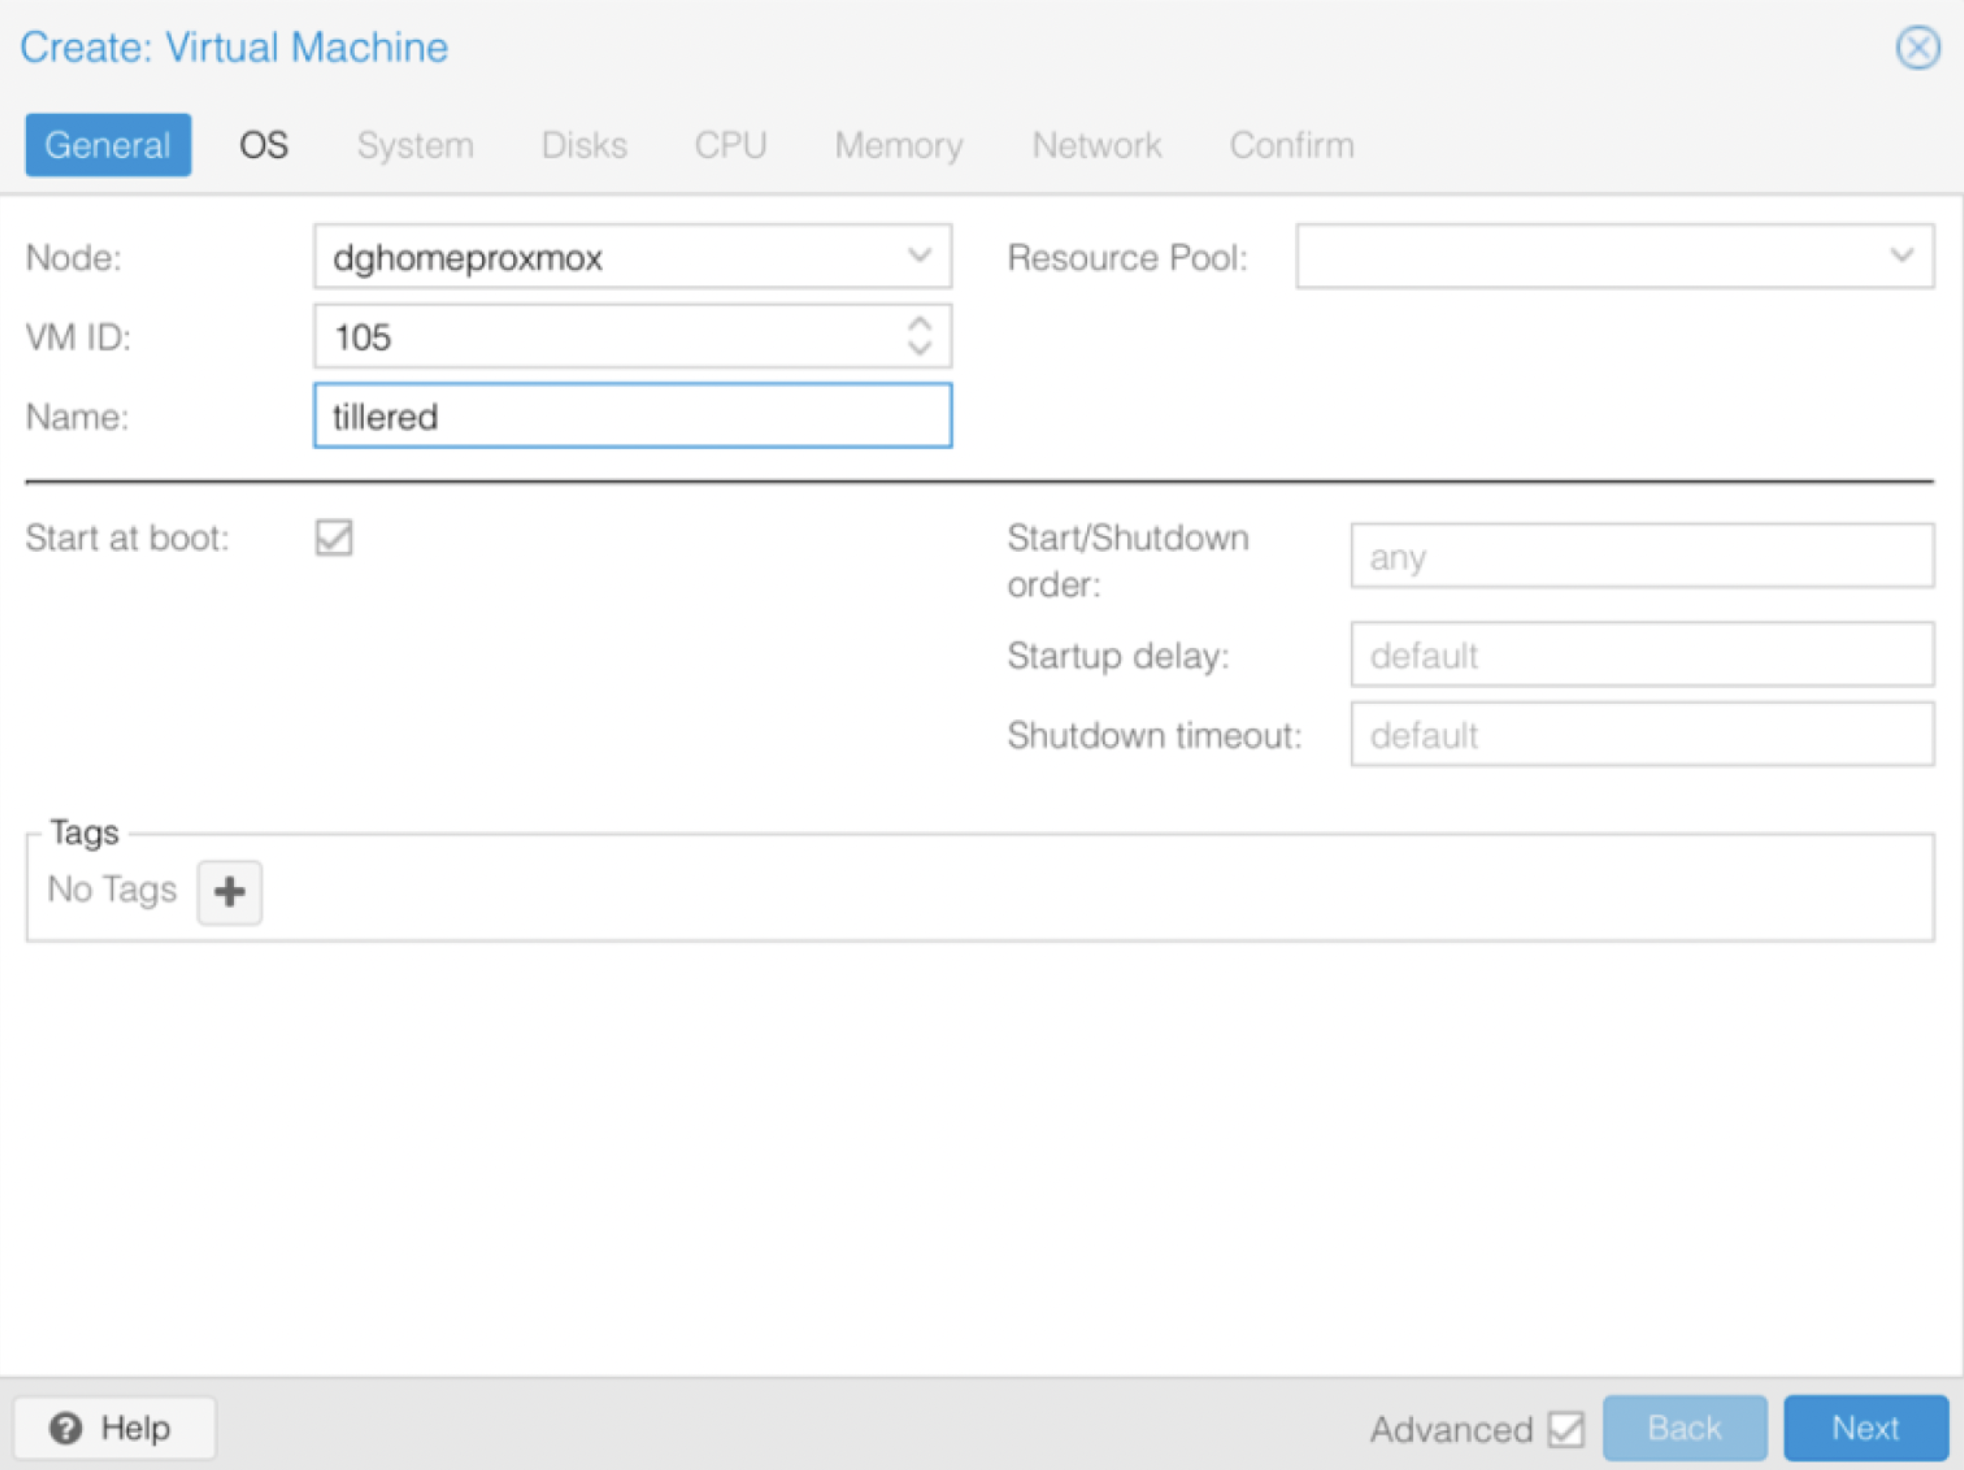Select the Disks tab
Screen dimensions: 1964x1470
coord(584,144)
